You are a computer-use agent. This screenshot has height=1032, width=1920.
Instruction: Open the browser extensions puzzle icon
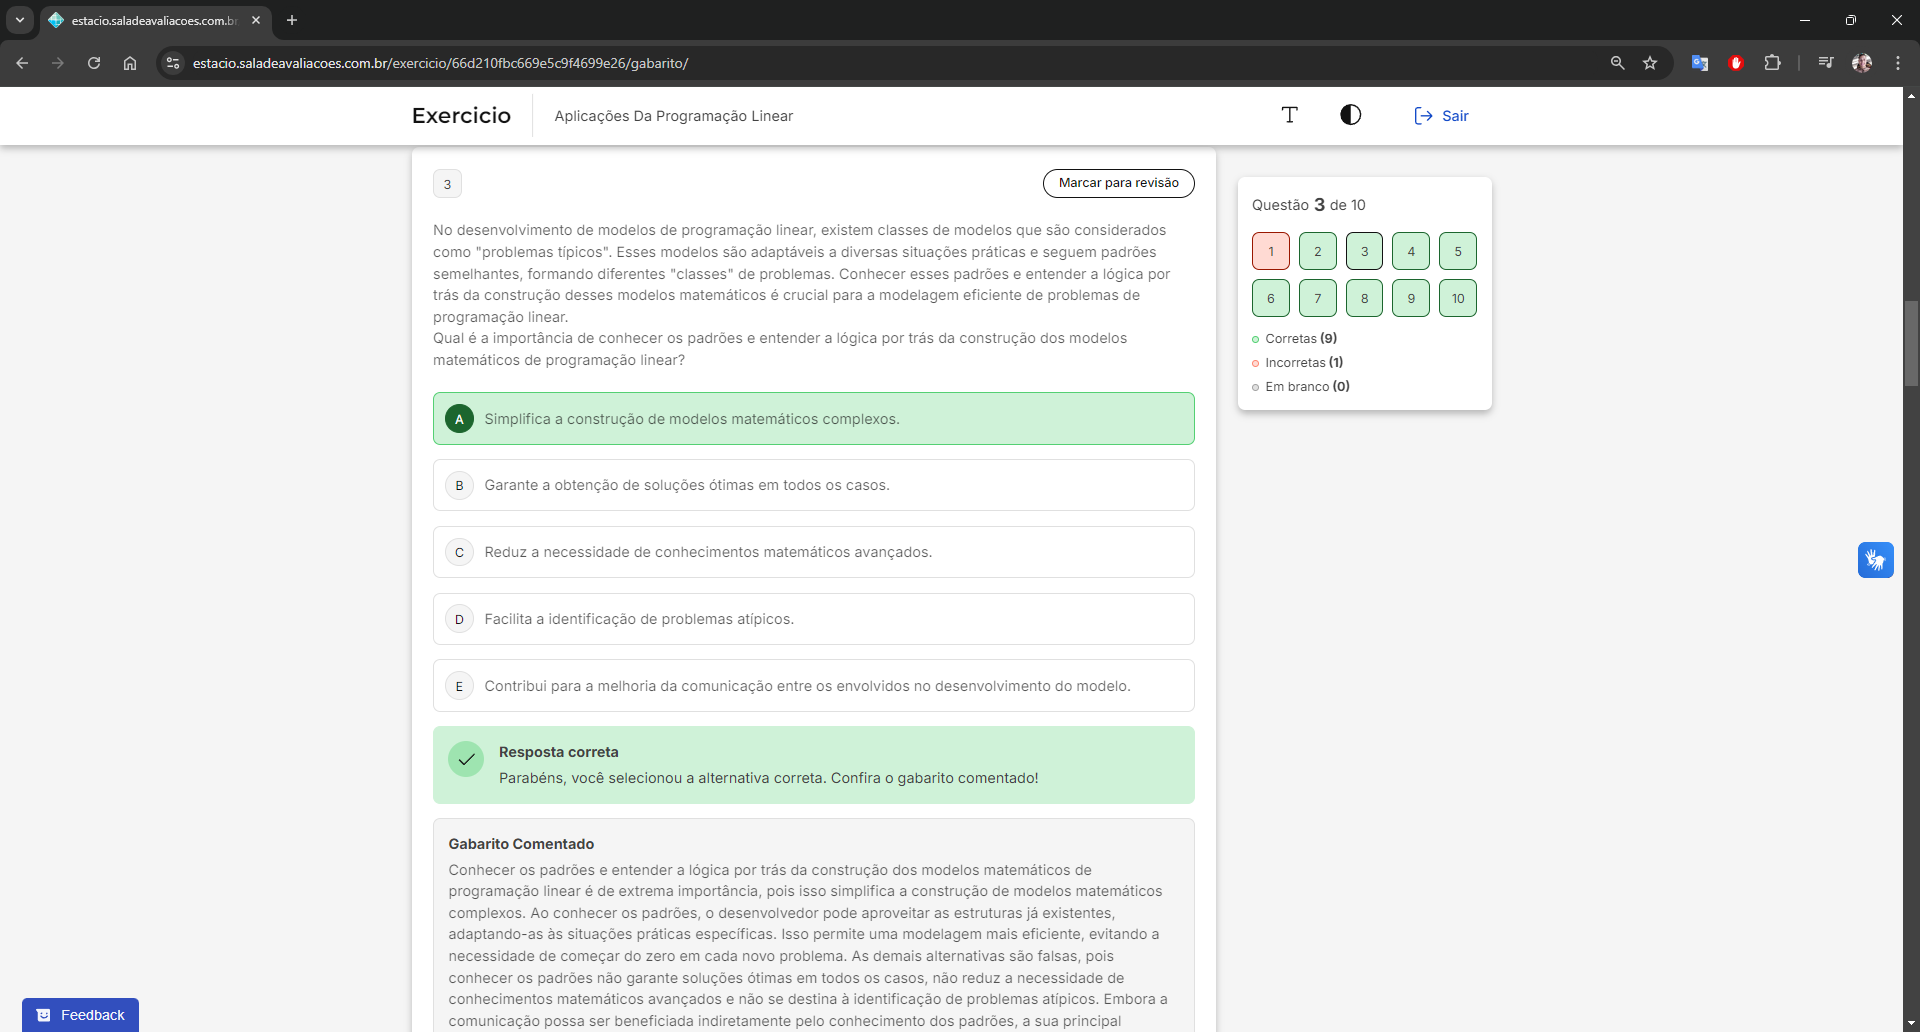(x=1772, y=63)
